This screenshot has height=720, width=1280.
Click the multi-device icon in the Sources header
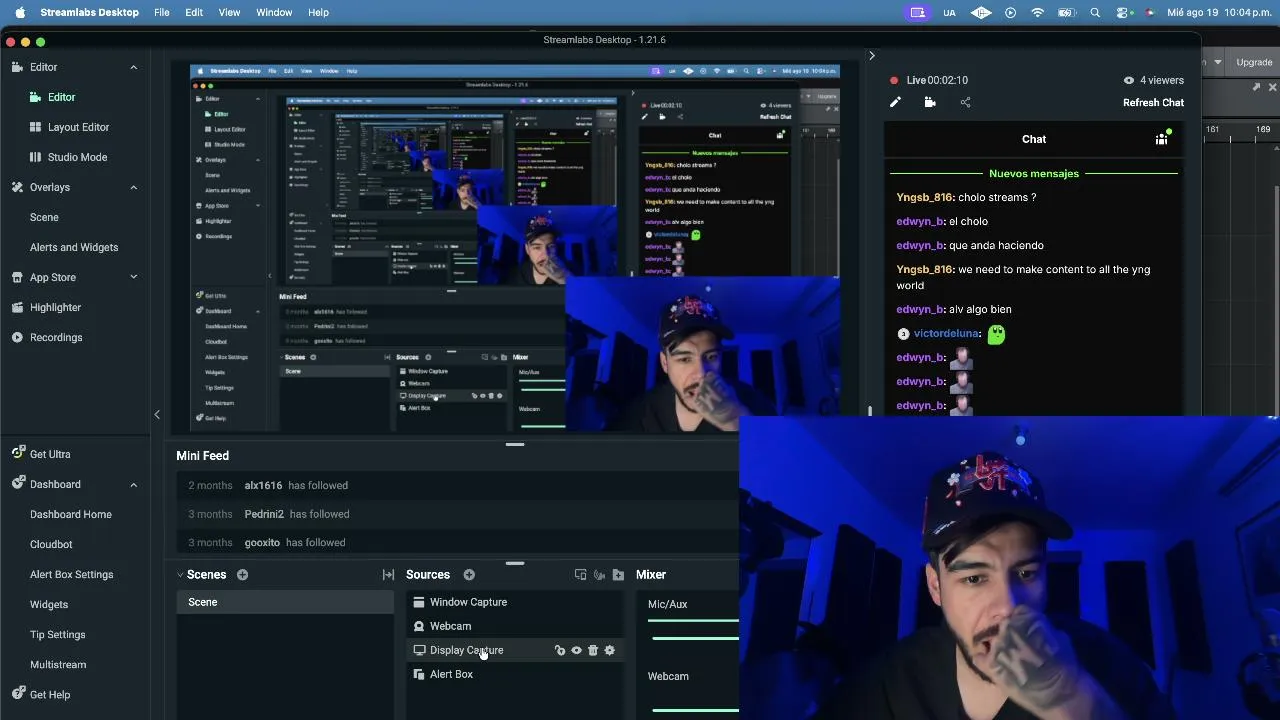(580, 575)
